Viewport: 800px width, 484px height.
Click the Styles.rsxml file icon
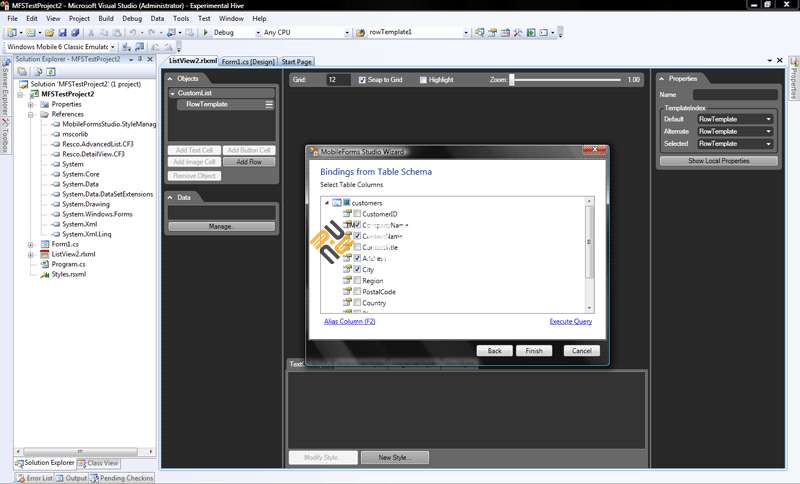[44, 275]
